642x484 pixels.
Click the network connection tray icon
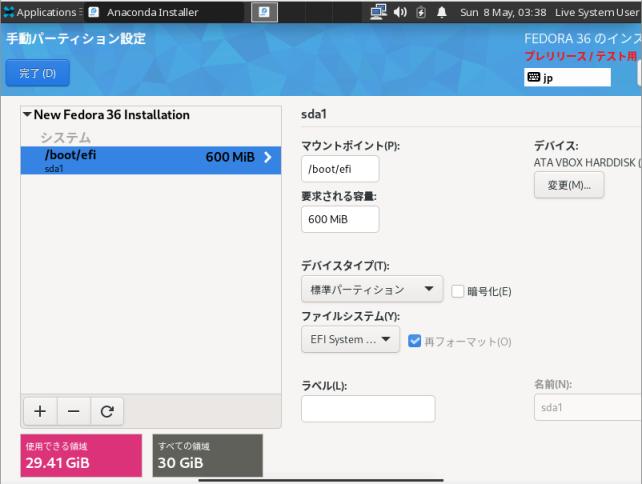tap(378, 12)
